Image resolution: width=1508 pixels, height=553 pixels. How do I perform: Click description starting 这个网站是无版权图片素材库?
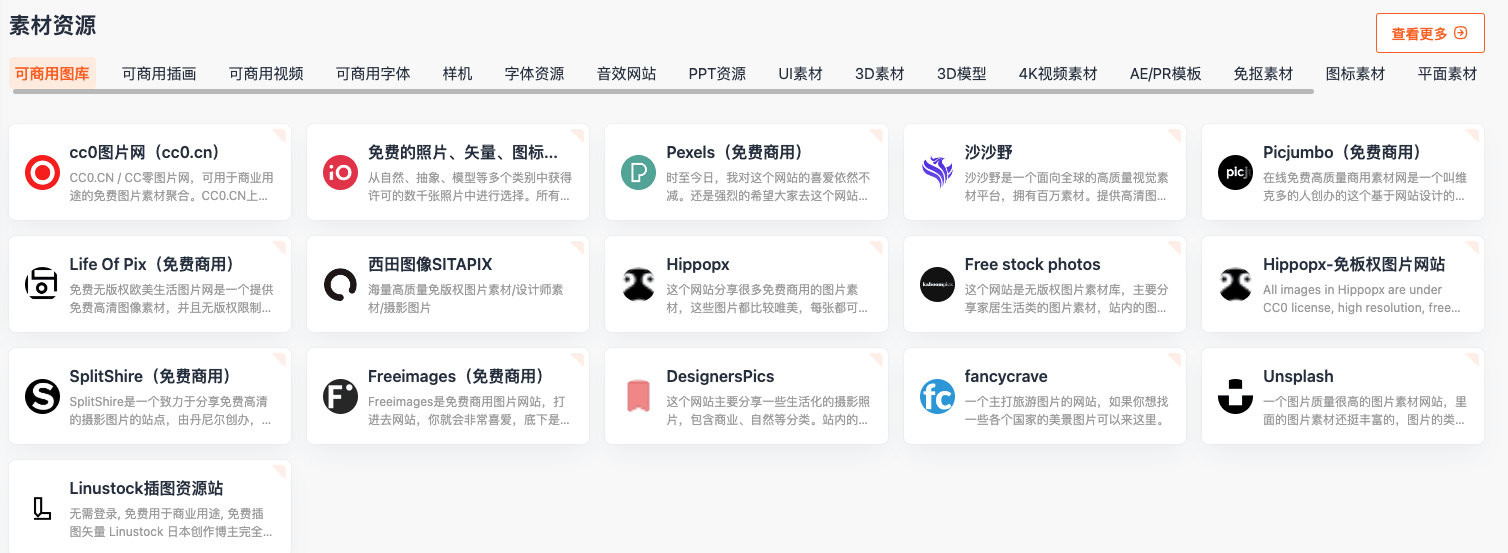[1067, 299]
